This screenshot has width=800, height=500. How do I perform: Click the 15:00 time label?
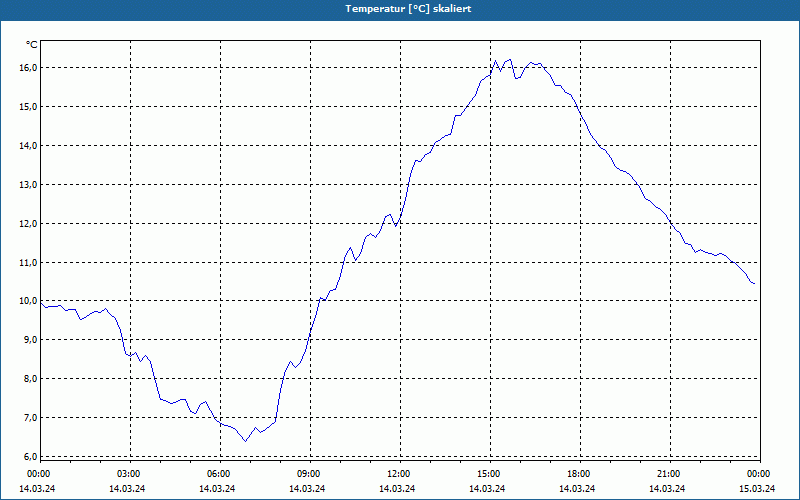(489, 474)
